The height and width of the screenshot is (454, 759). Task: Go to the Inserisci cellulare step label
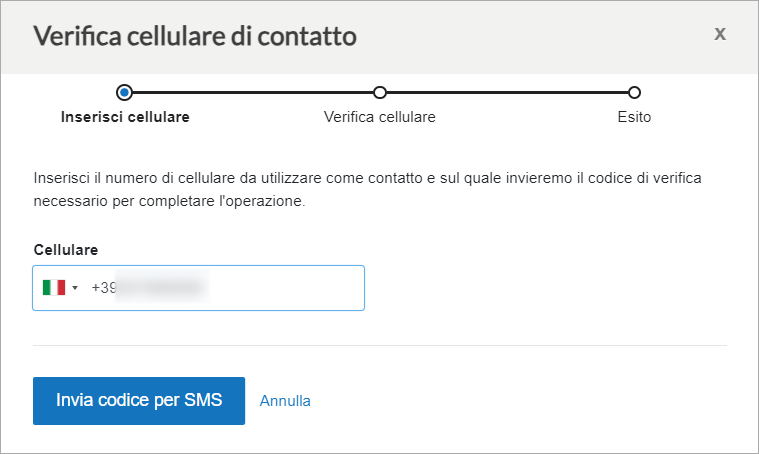pos(125,117)
